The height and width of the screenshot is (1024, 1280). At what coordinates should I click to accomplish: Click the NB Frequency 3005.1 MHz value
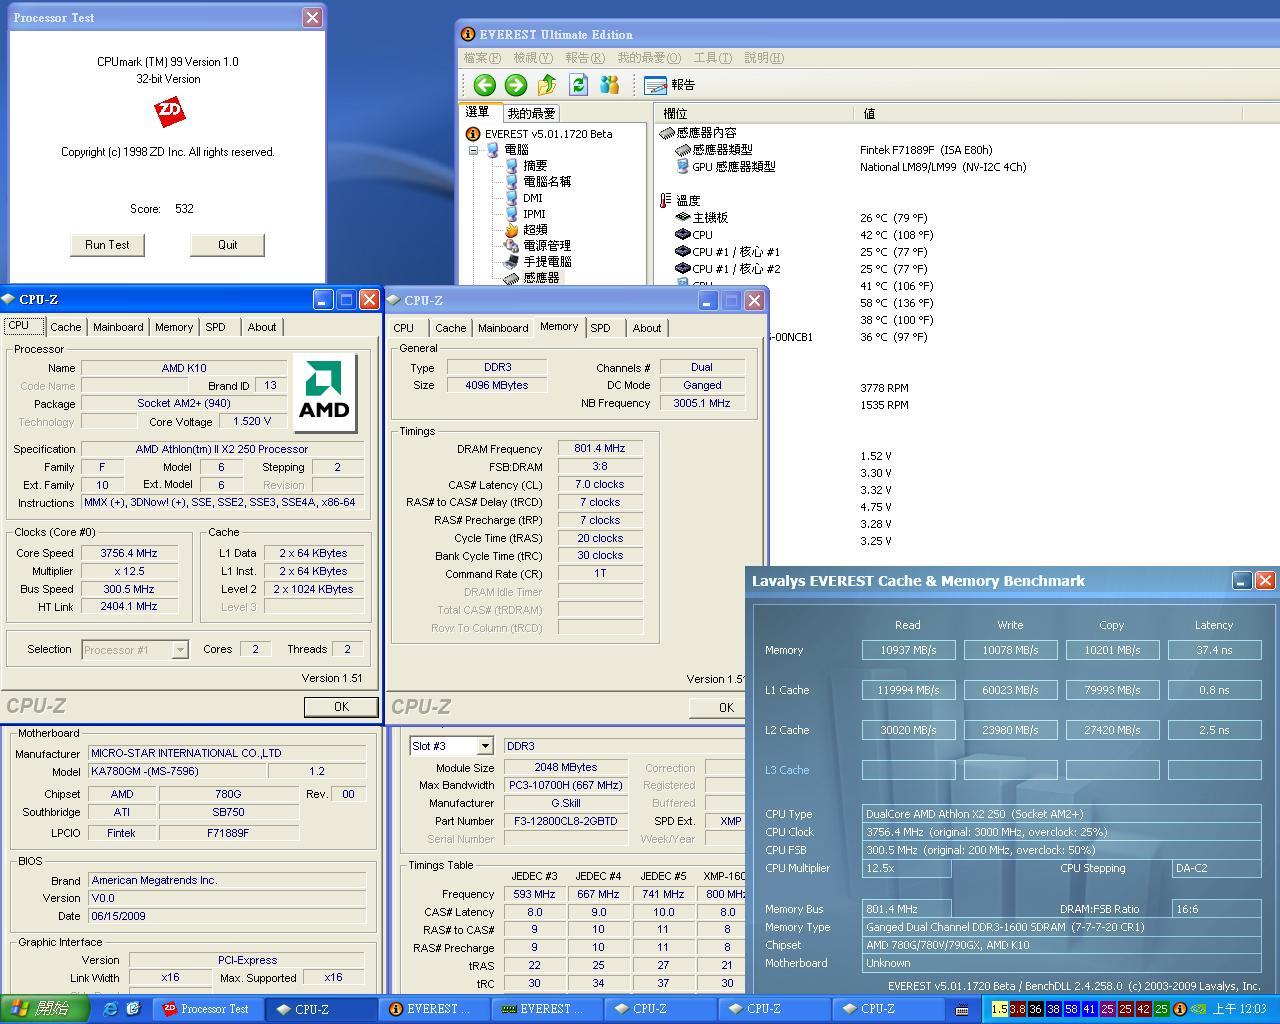tap(702, 403)
